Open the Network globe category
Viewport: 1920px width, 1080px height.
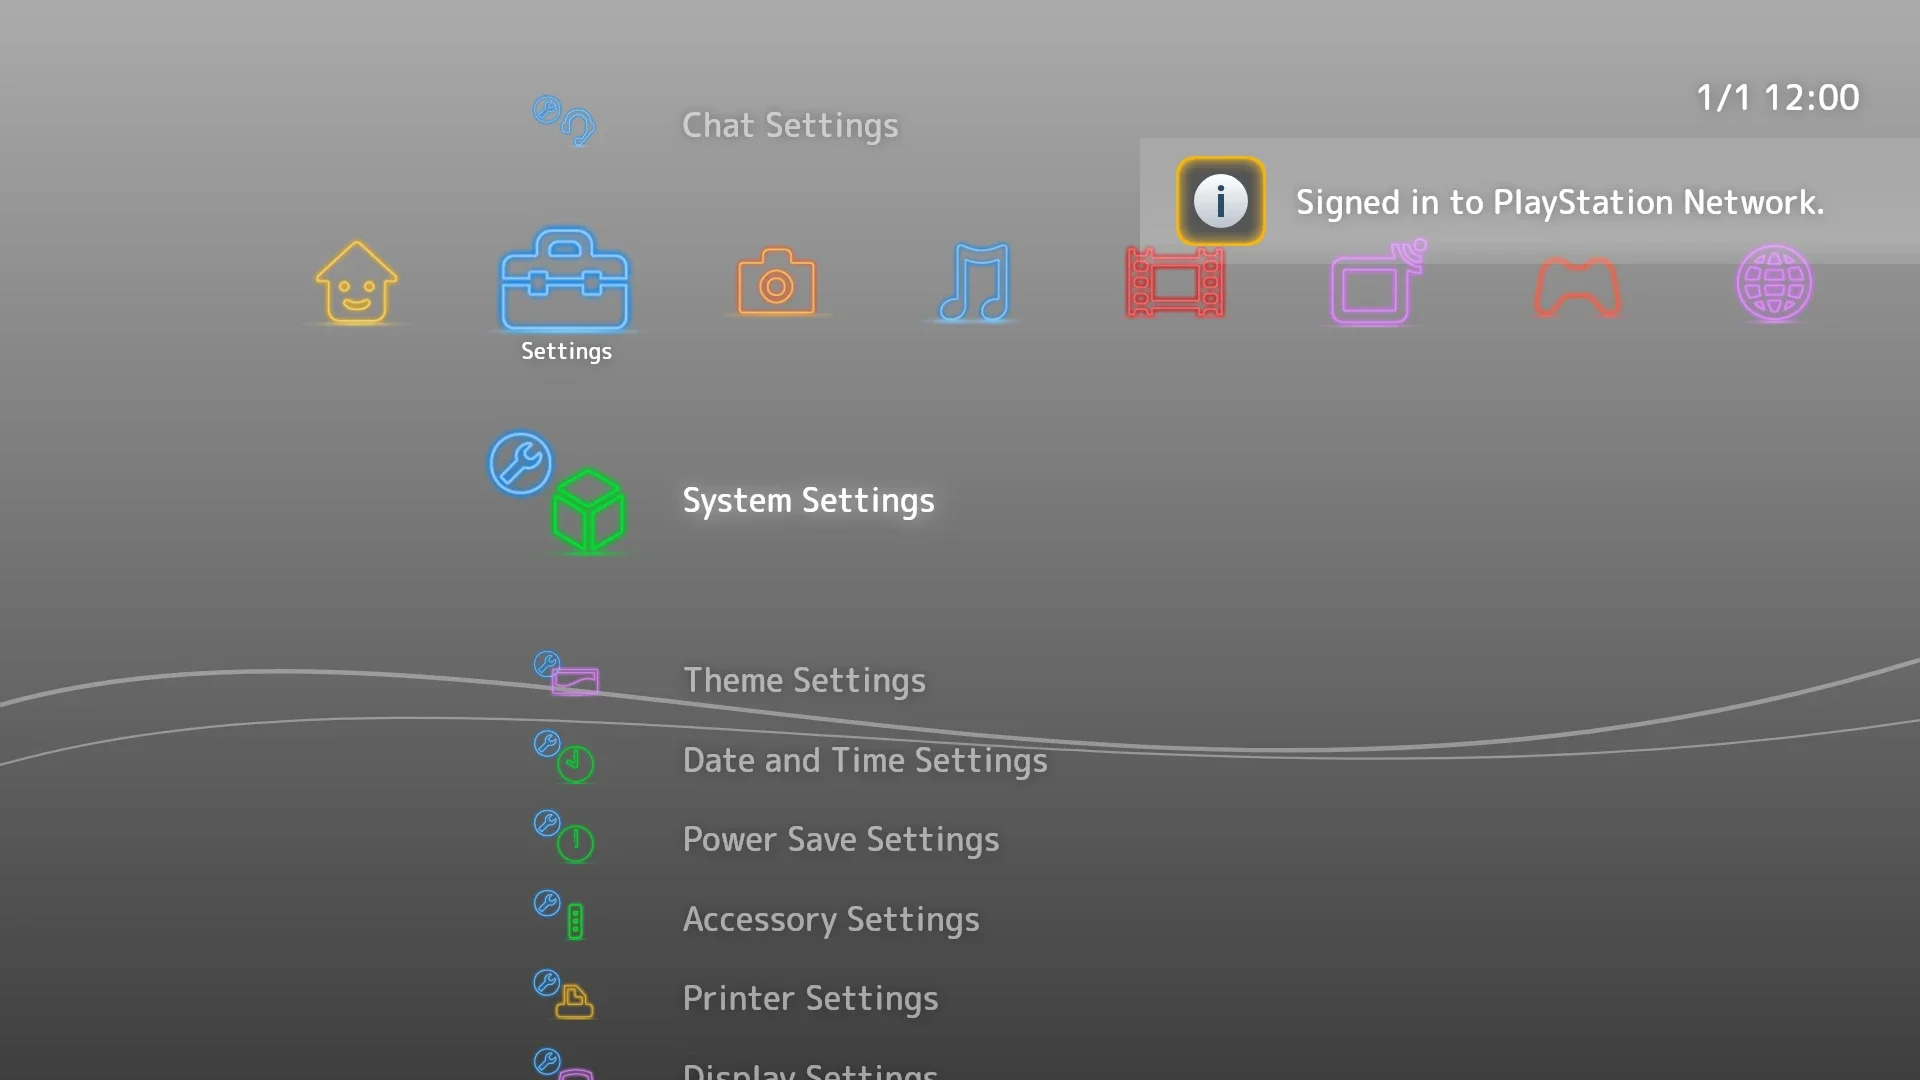click(x=1774, y=283)
